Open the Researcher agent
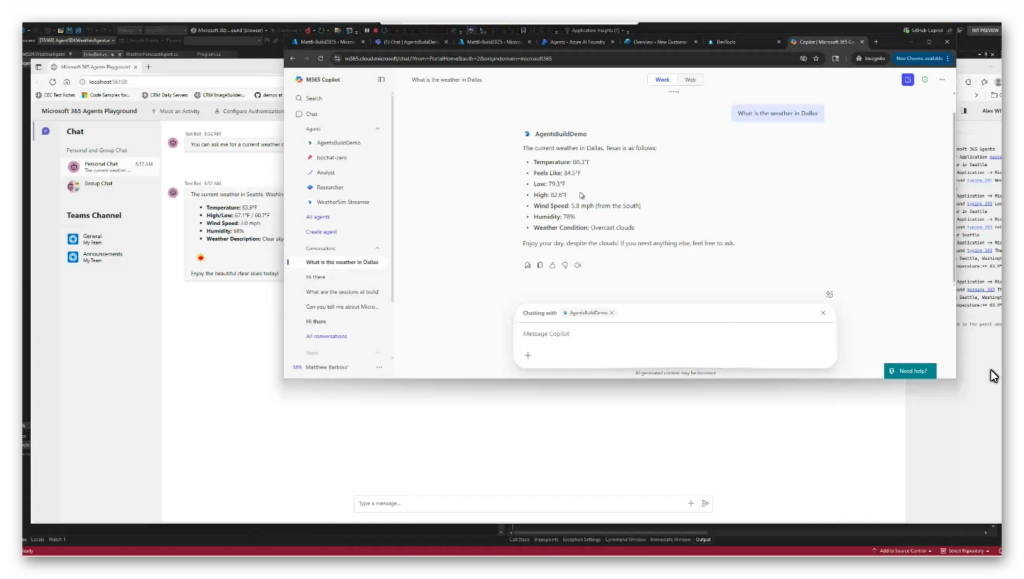The width and height of the screenshot is (1024, 579). coord(330,187)
